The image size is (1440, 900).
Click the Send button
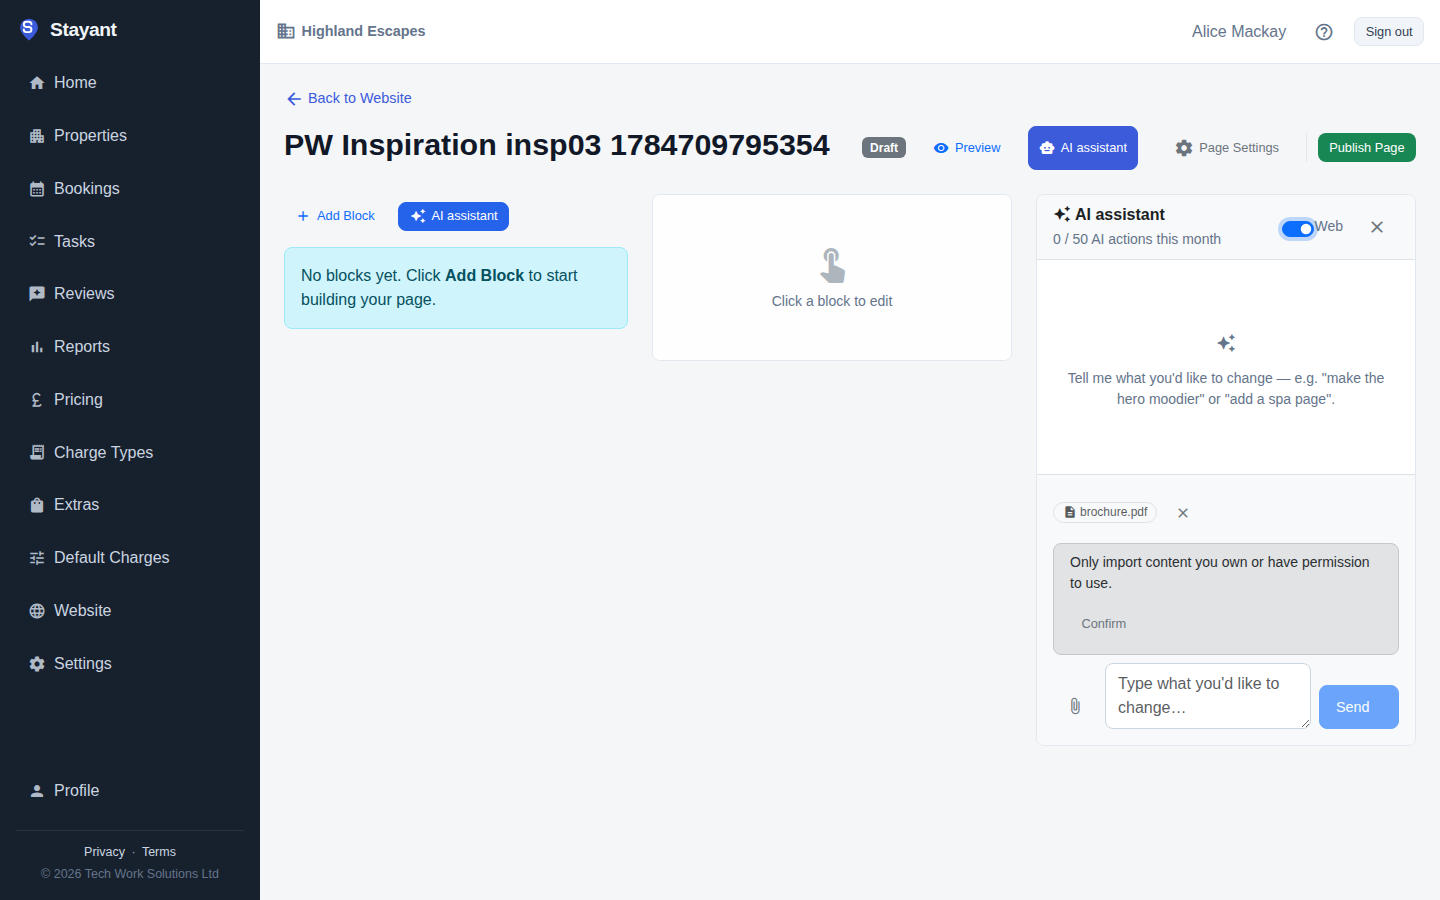(1359, 707)
